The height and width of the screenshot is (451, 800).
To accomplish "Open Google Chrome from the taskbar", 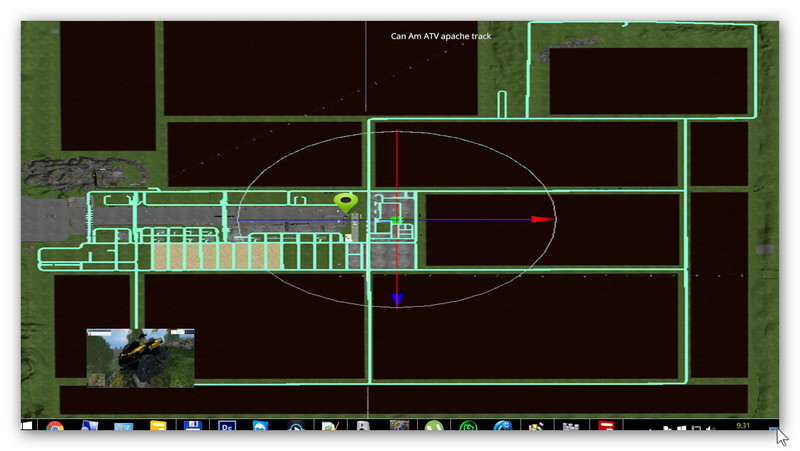I will (x=55, y=428).
